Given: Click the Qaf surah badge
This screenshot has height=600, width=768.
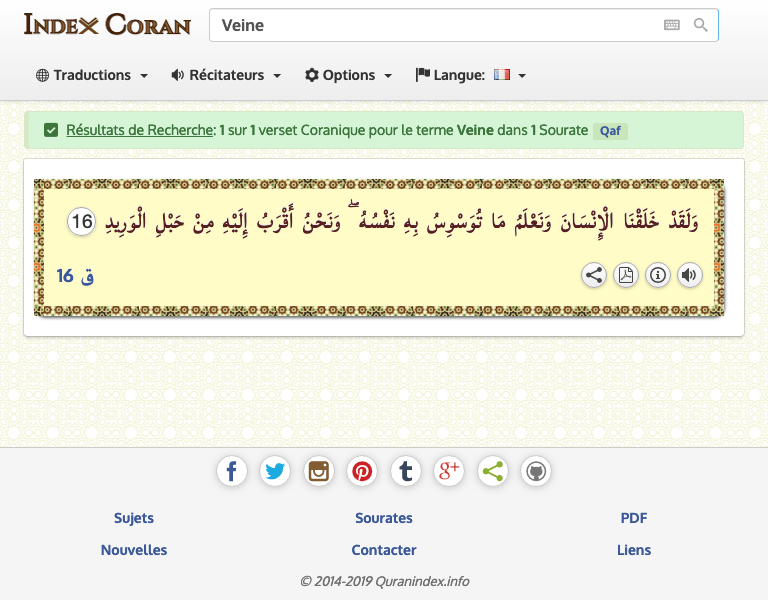Looking at the screenshot, I should (610, 131).
